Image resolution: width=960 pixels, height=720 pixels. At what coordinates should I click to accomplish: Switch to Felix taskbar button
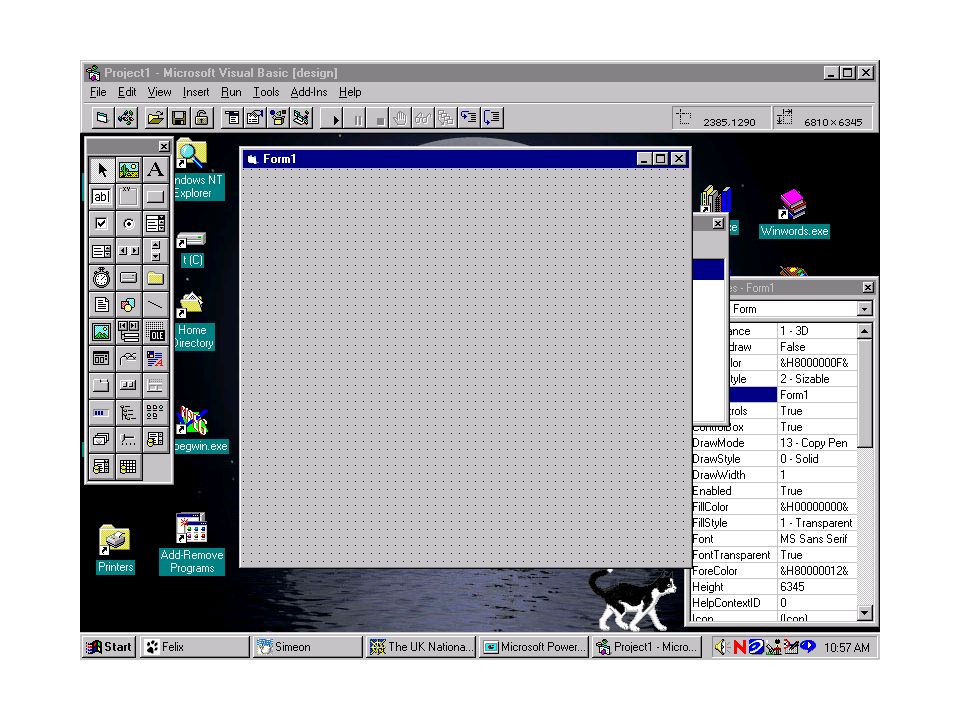point(195,647)
